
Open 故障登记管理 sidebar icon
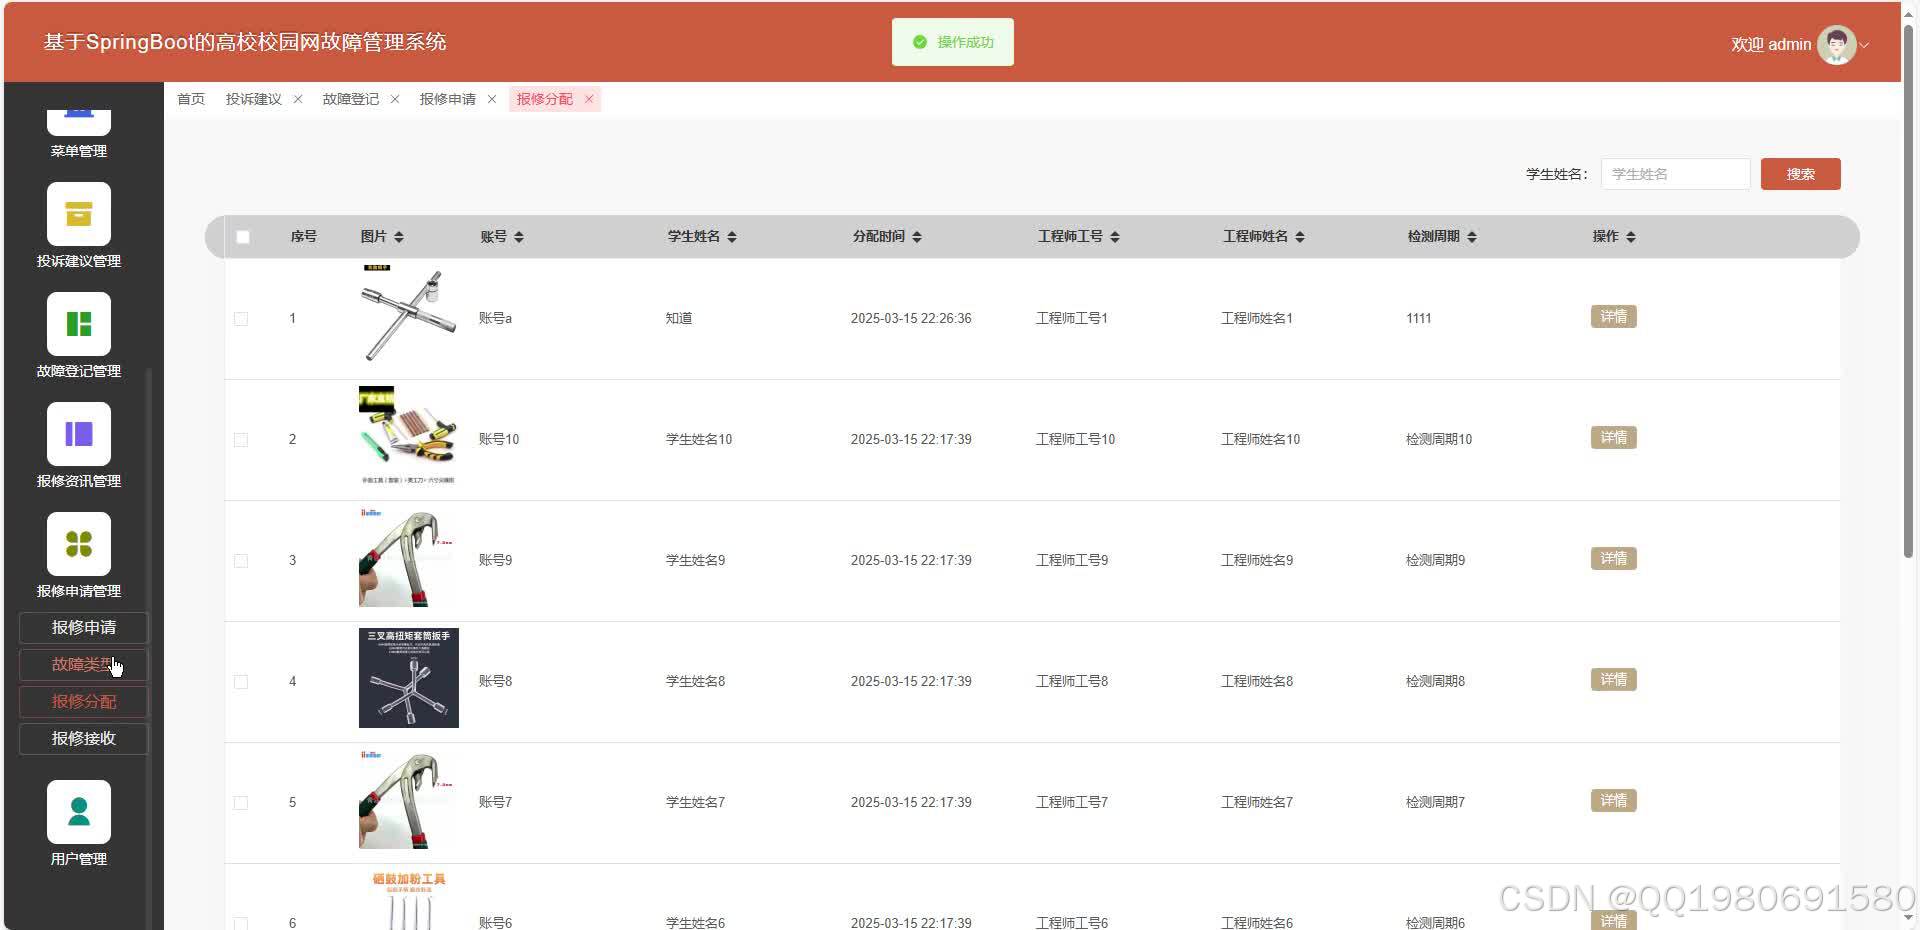79,324
